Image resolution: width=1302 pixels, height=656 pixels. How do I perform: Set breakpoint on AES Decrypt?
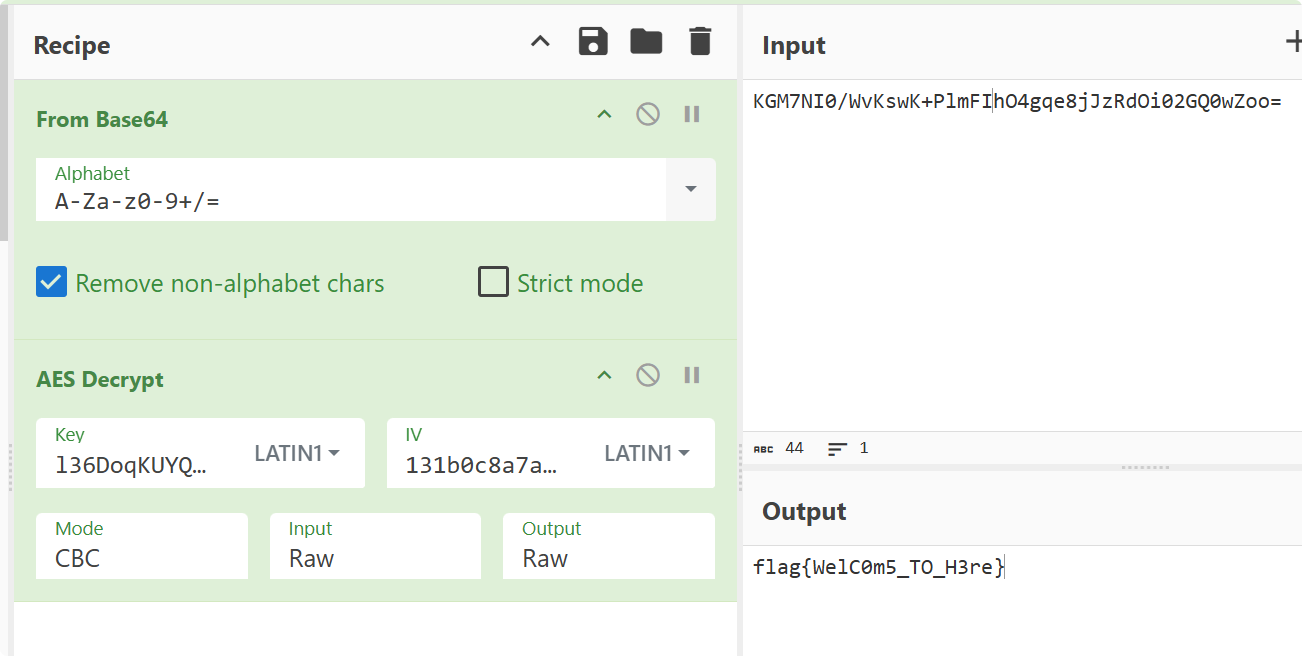point(692,375)
